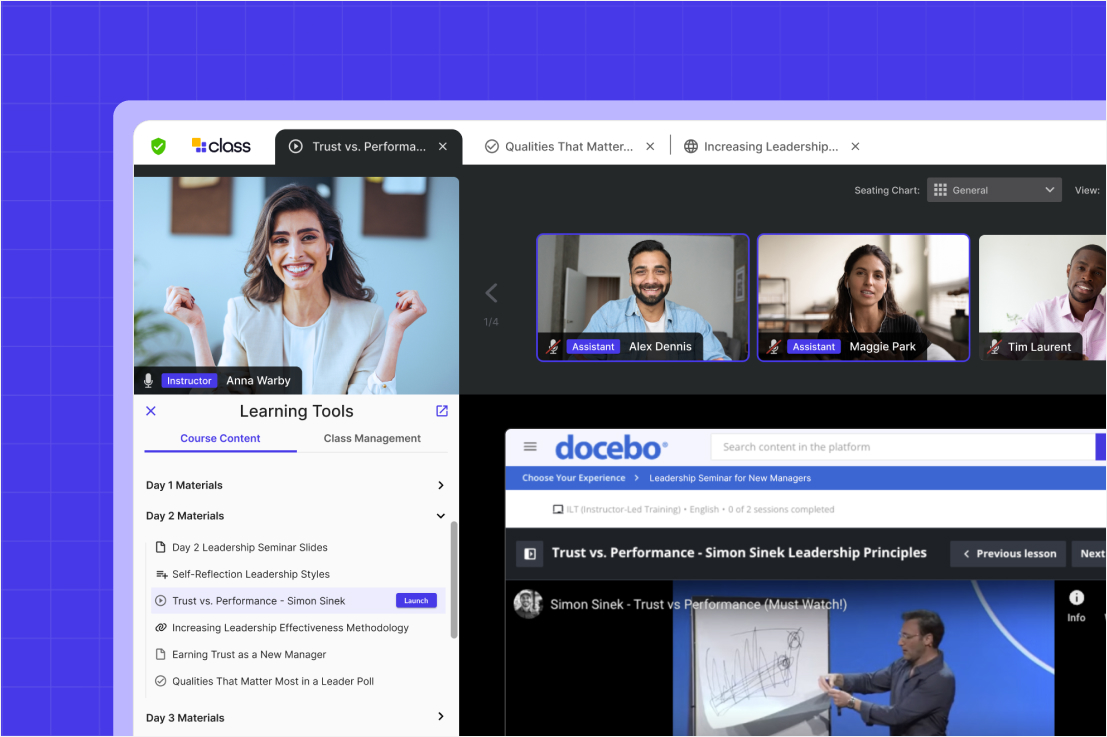Click the Info icon on the Simon Sinek video
Viewport: 1107px width, 737px height.
pos(1076,597)
